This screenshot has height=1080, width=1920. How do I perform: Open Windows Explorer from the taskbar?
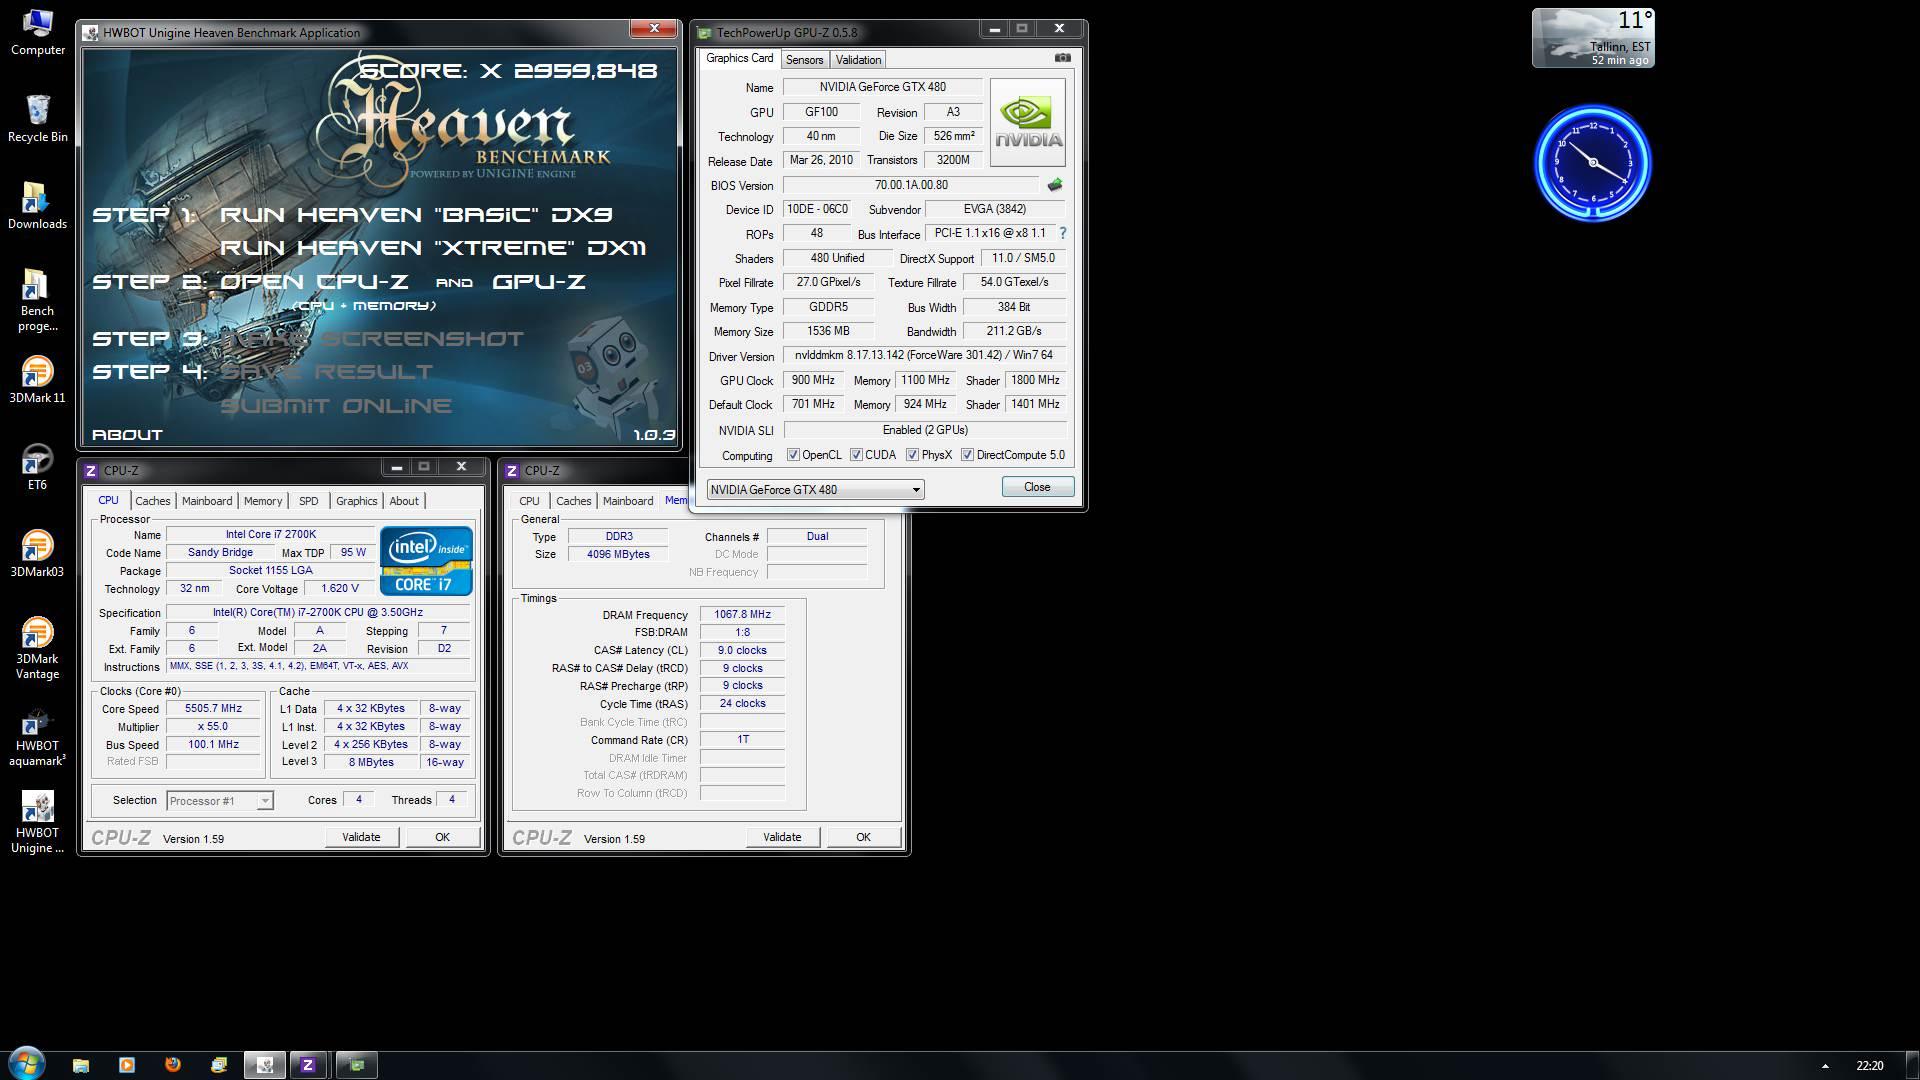81,1065
